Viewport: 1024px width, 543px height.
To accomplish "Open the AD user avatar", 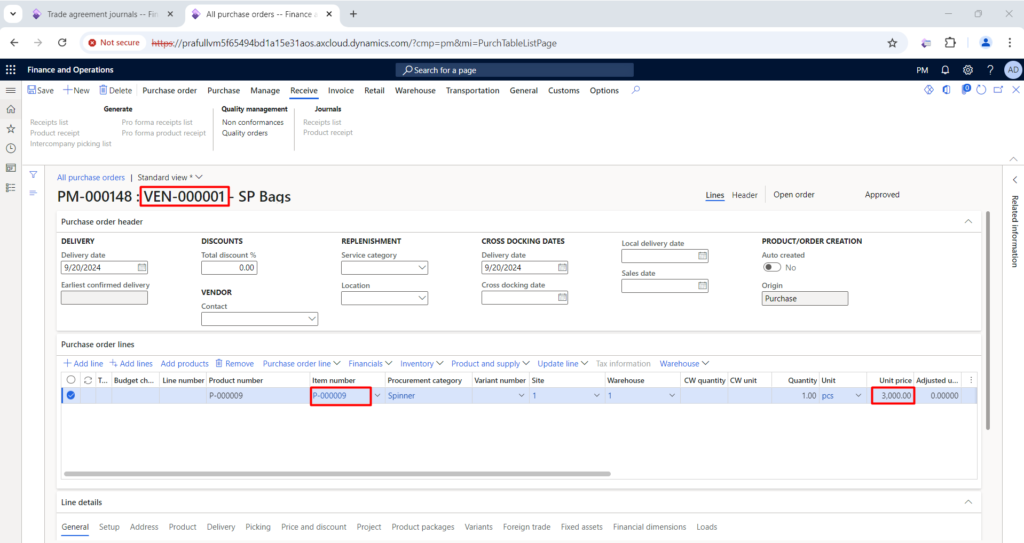I will tap(1013, 70).
